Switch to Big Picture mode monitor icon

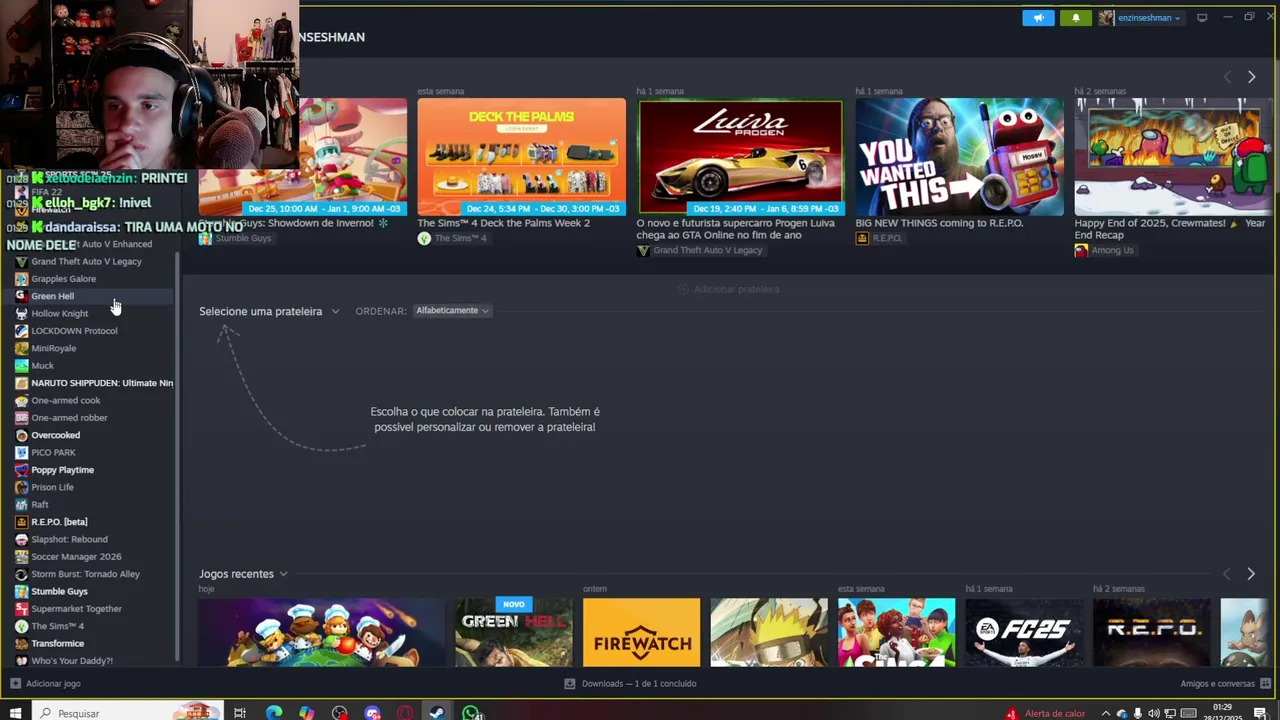[1202, 17]
